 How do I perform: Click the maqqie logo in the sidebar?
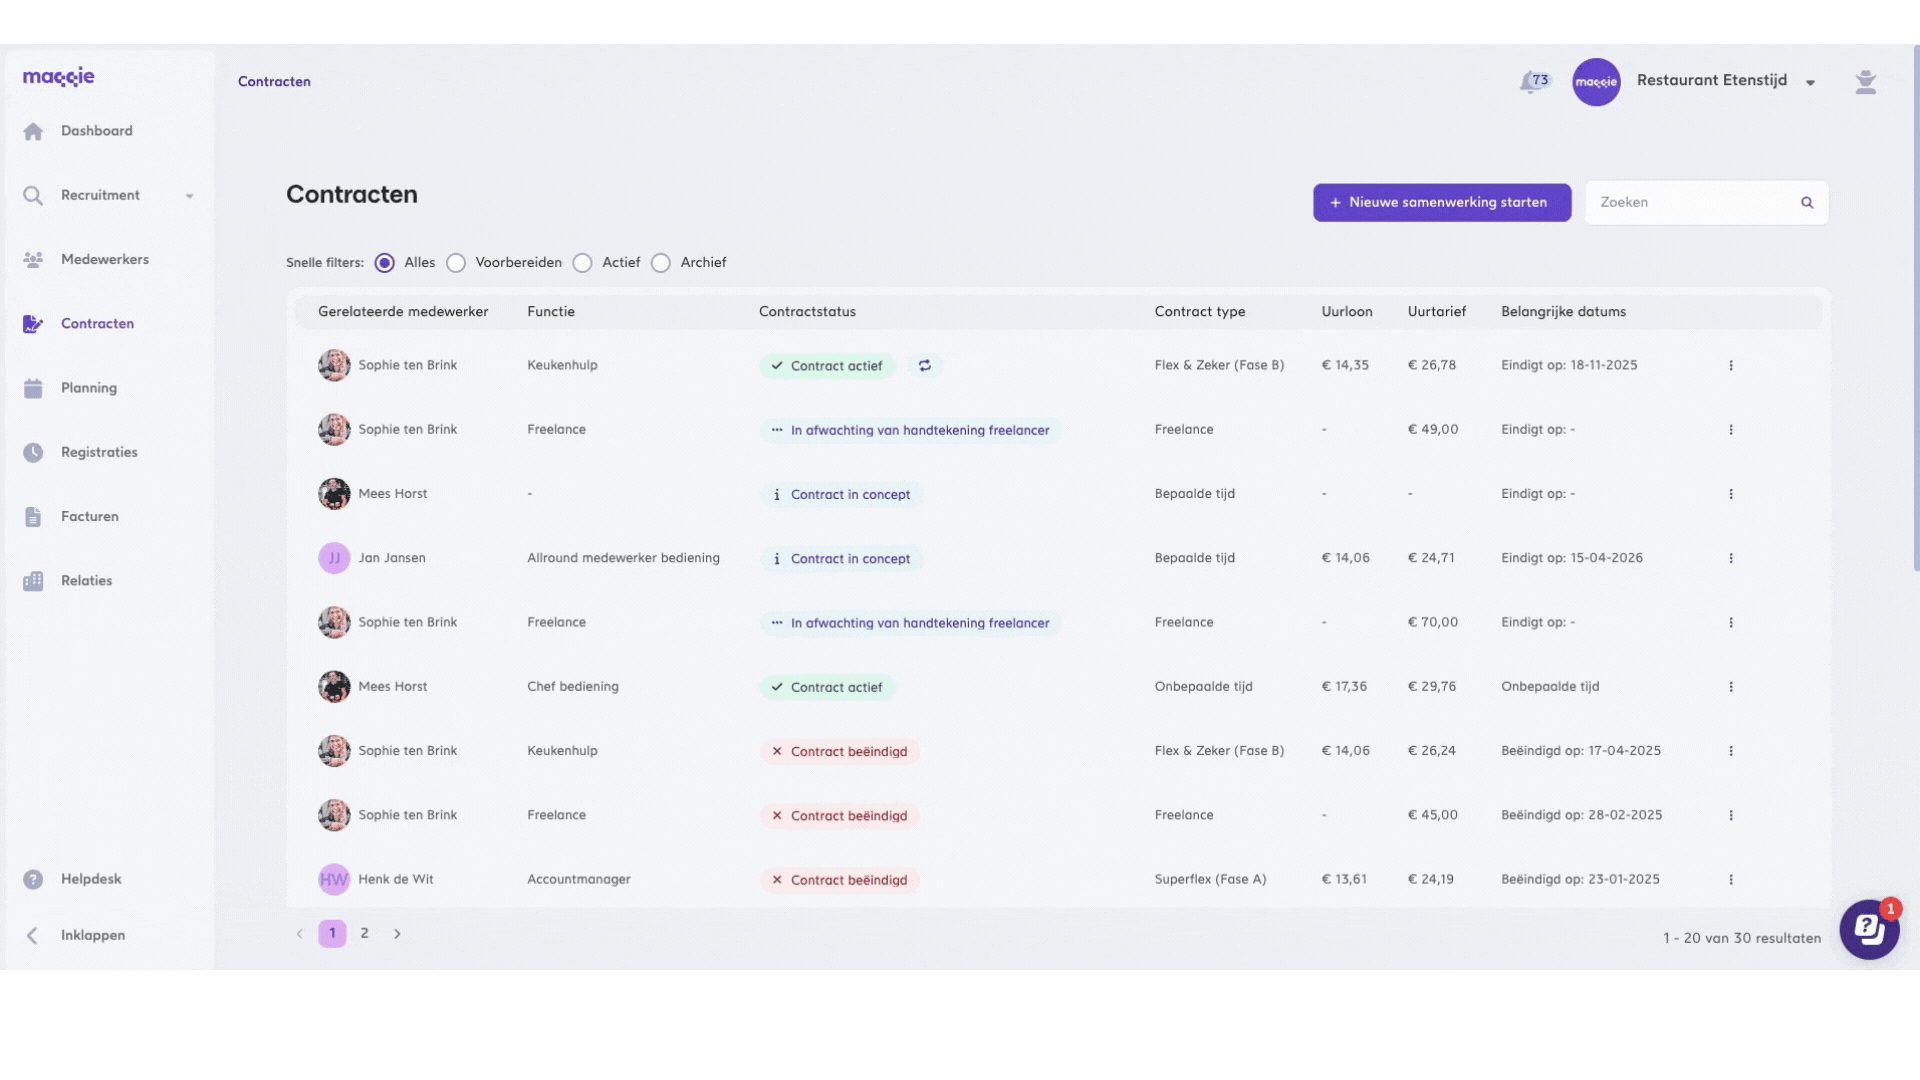59,77
